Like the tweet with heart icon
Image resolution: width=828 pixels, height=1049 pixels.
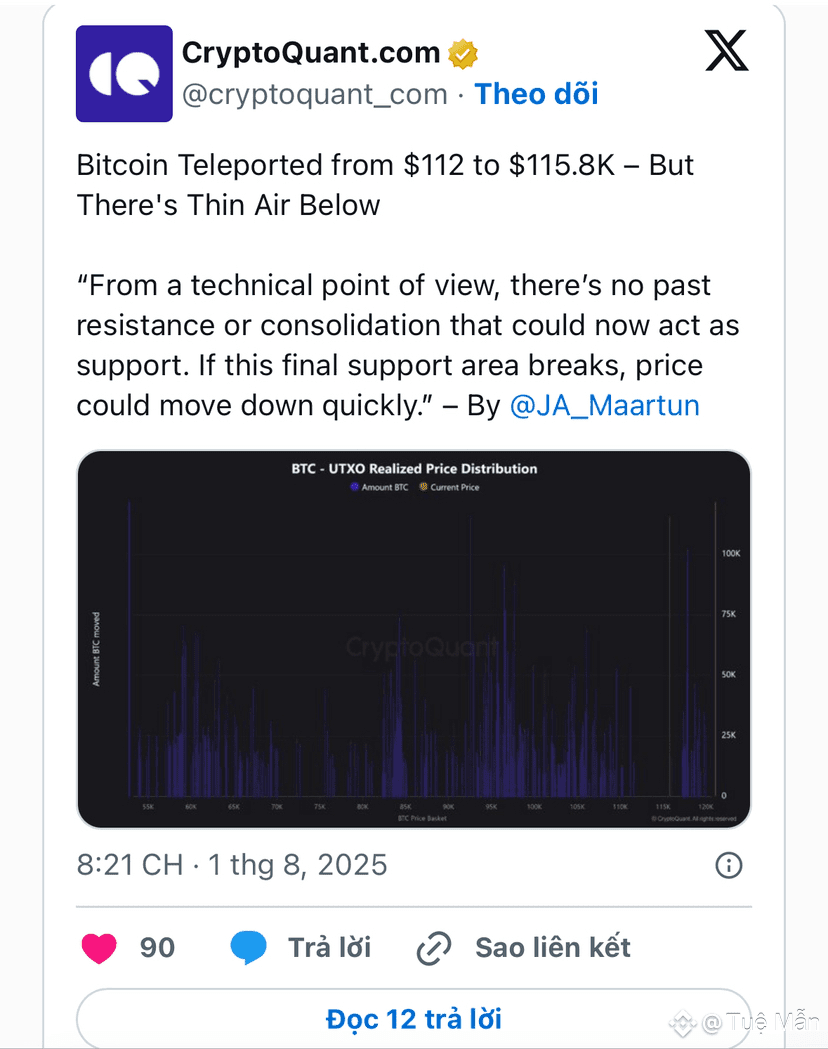[x=99, y=948]
